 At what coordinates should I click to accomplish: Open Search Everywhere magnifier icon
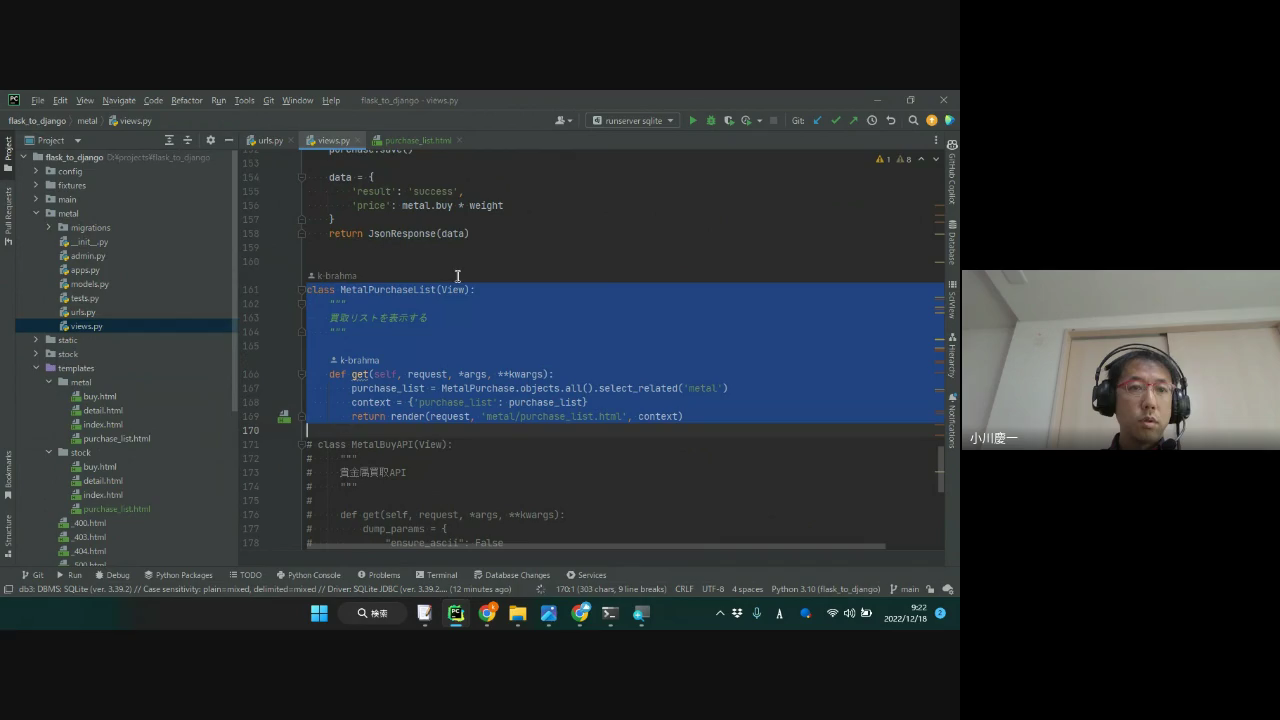tap(913, 121)
